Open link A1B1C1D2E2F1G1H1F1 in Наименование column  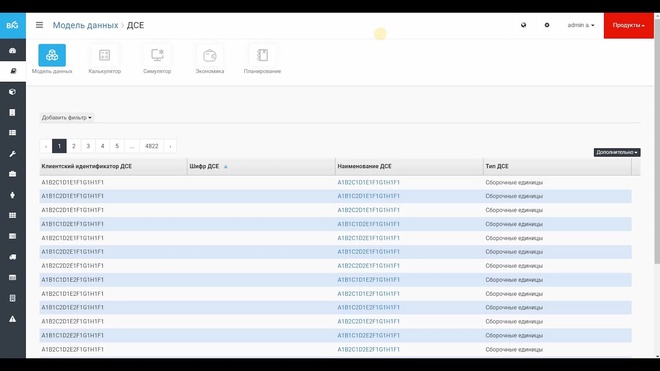click(x=368, y=335)
